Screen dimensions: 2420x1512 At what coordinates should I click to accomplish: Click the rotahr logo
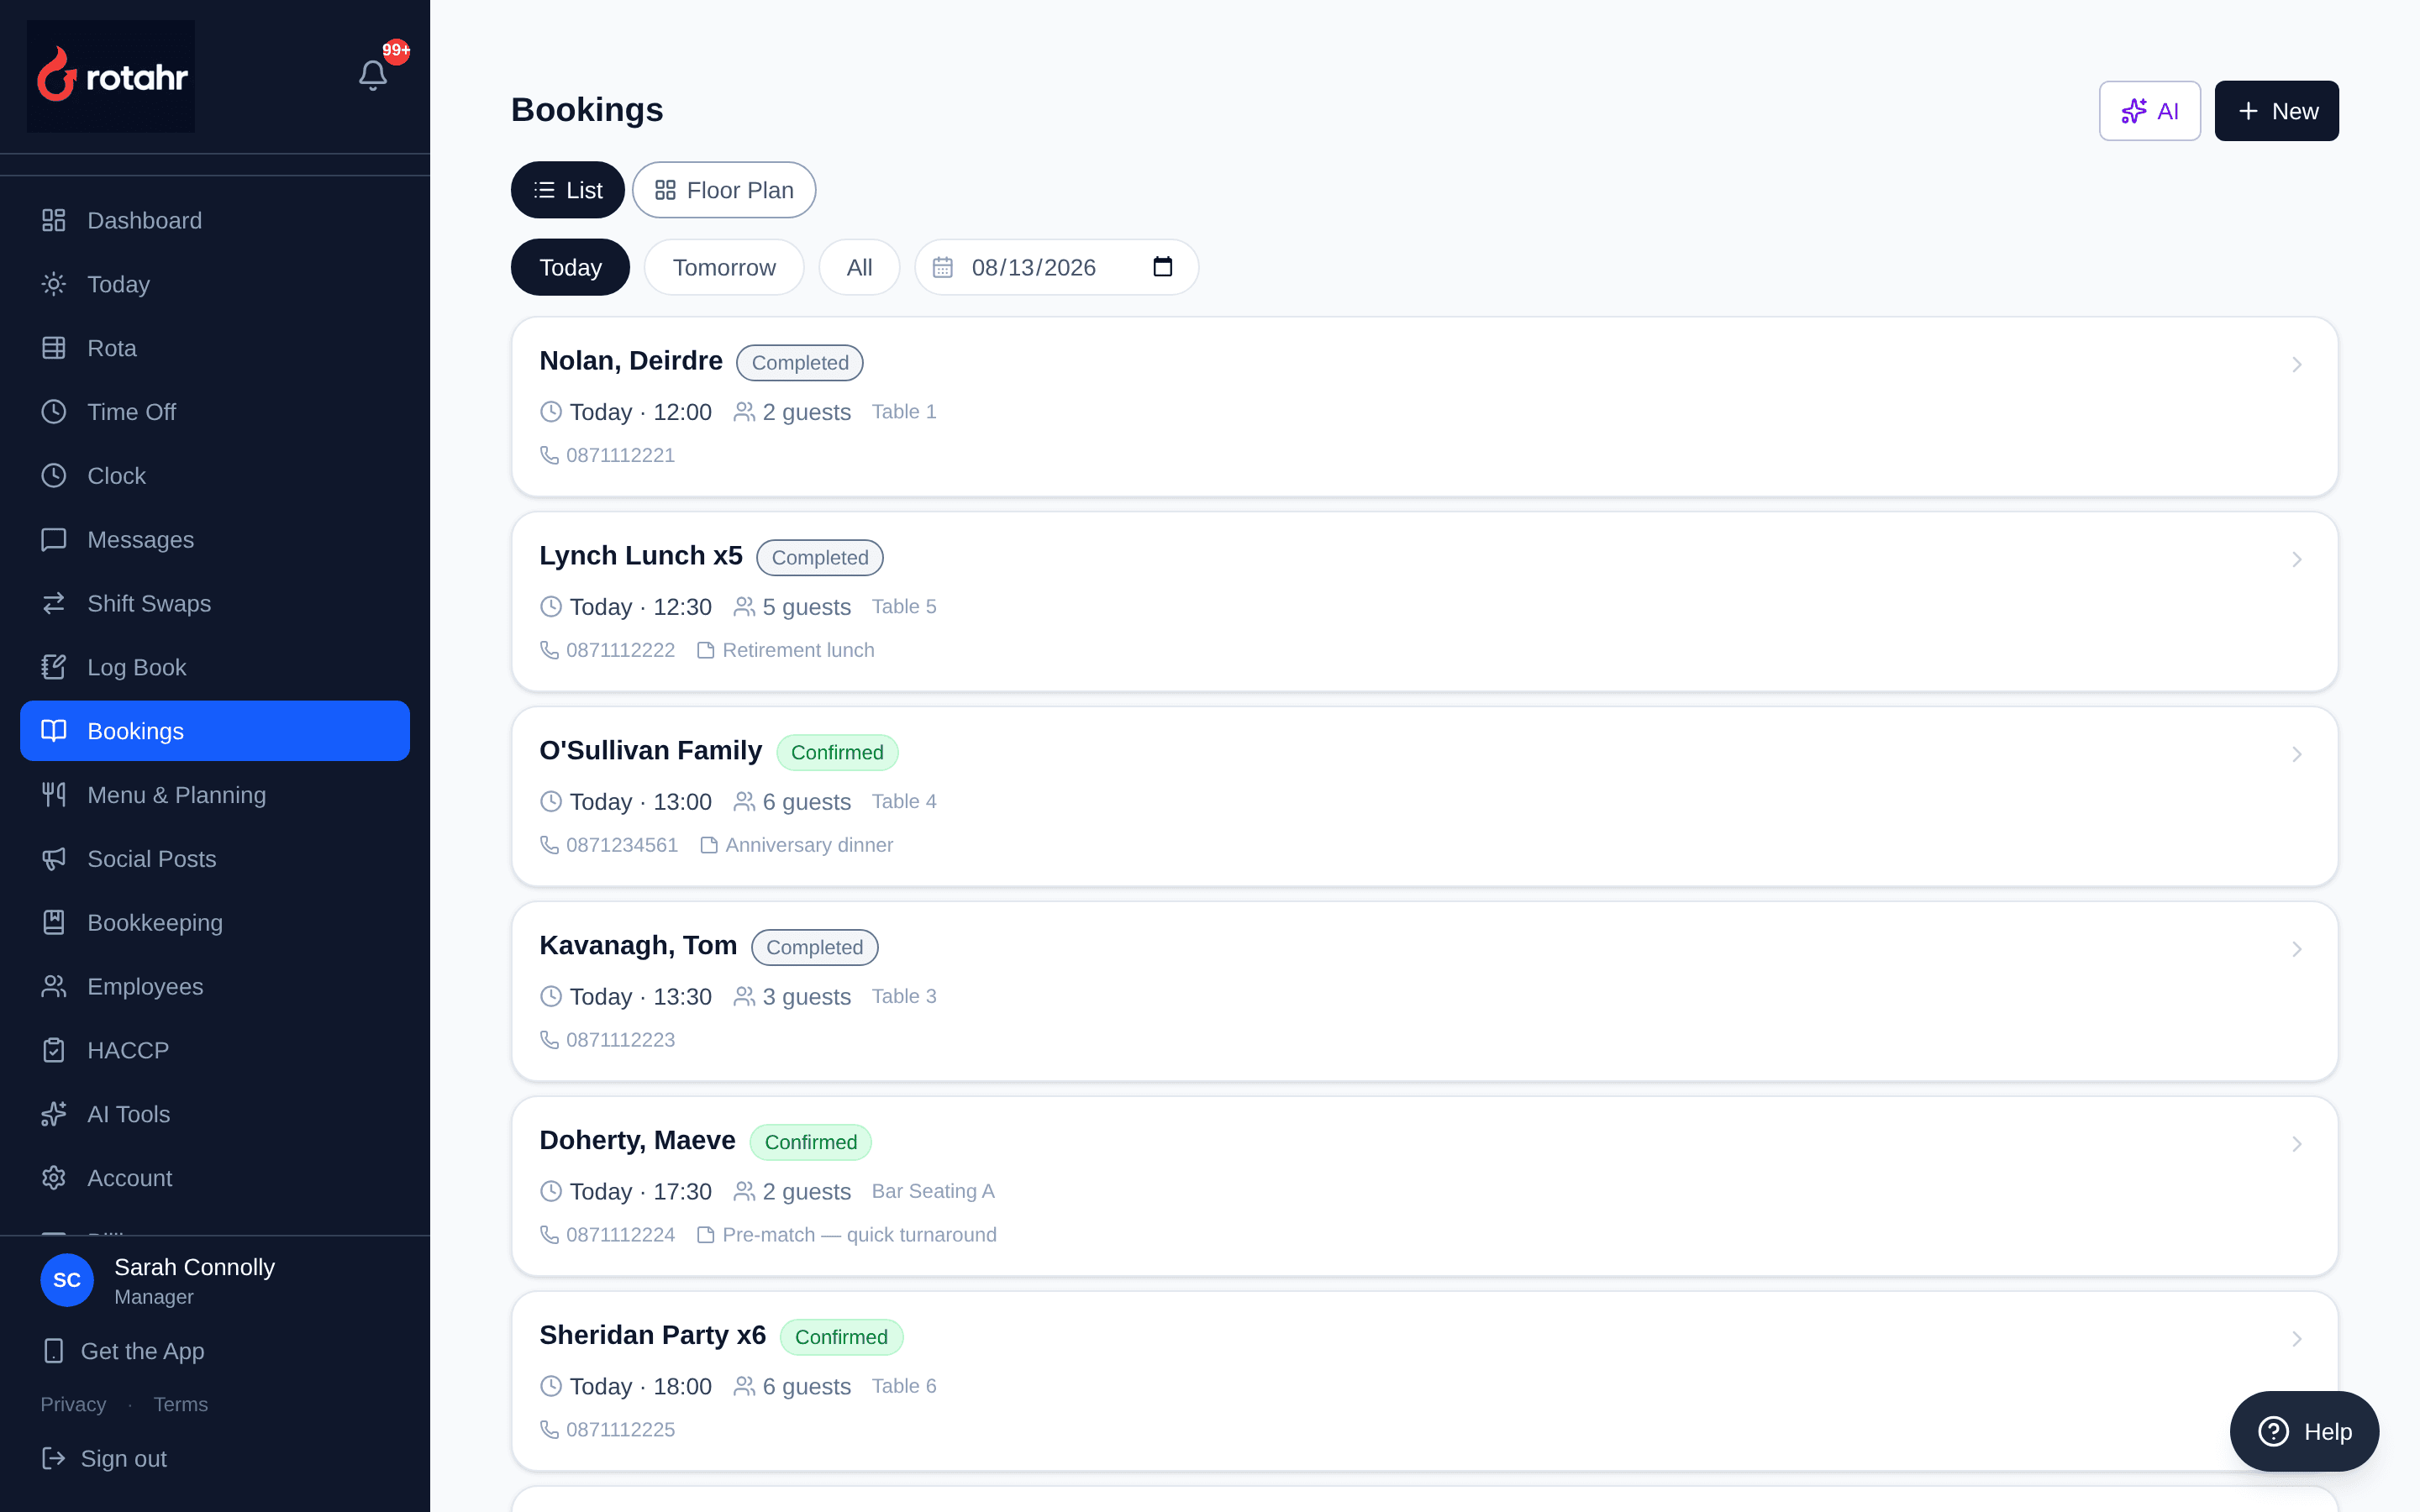pyautogui.click(x=111, y=76)
